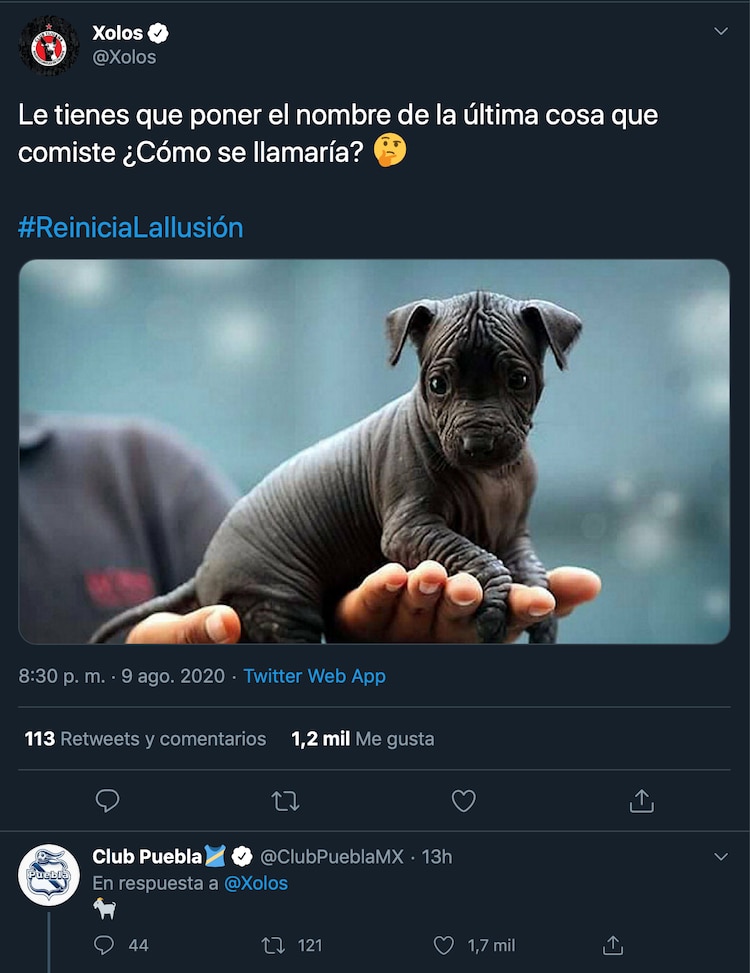750x973 pixels.
Task: Click the Xolos profile avatar
Action: 48,46
